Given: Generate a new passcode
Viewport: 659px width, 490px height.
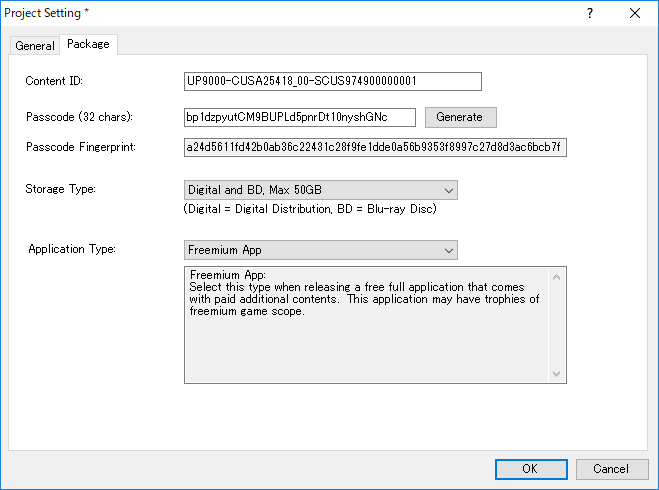Looking at the screenshot, I should click(461, 117).
